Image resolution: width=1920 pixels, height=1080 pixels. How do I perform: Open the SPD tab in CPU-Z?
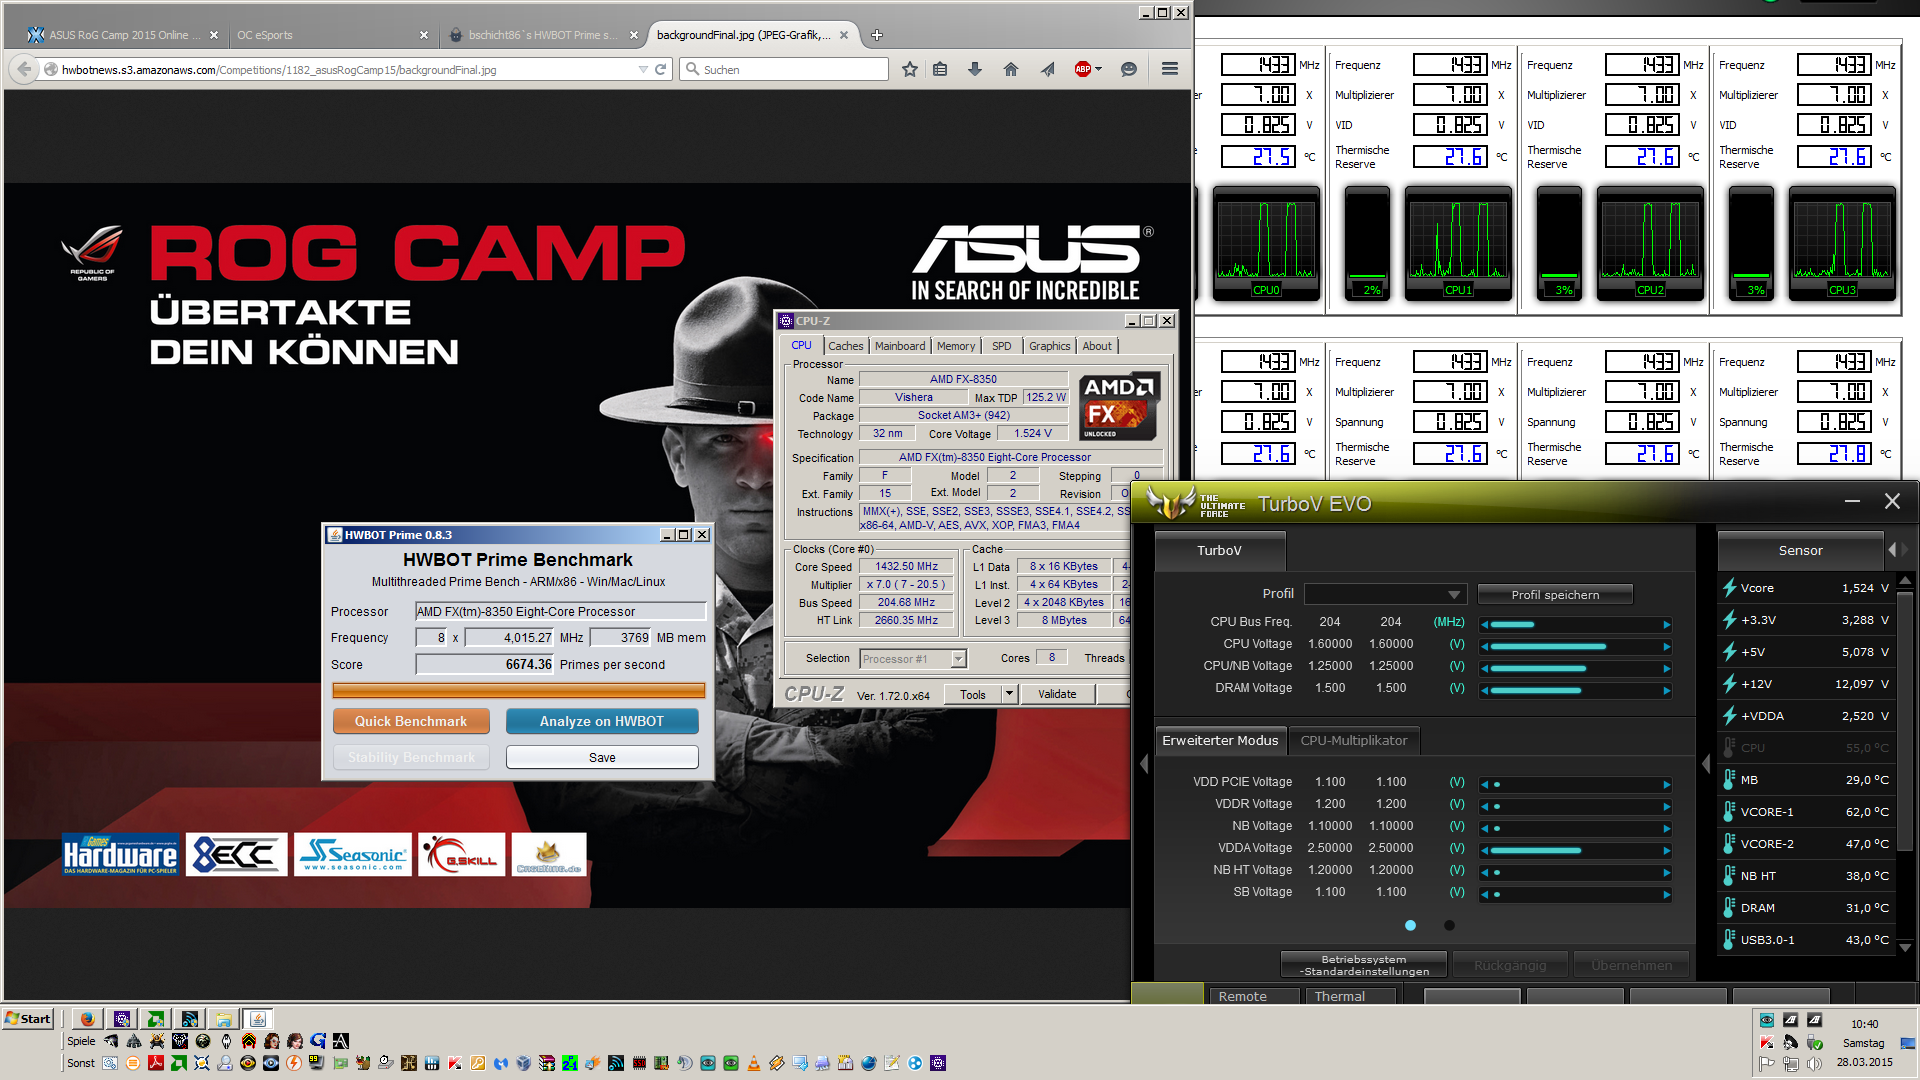(x=1002, y=346)
